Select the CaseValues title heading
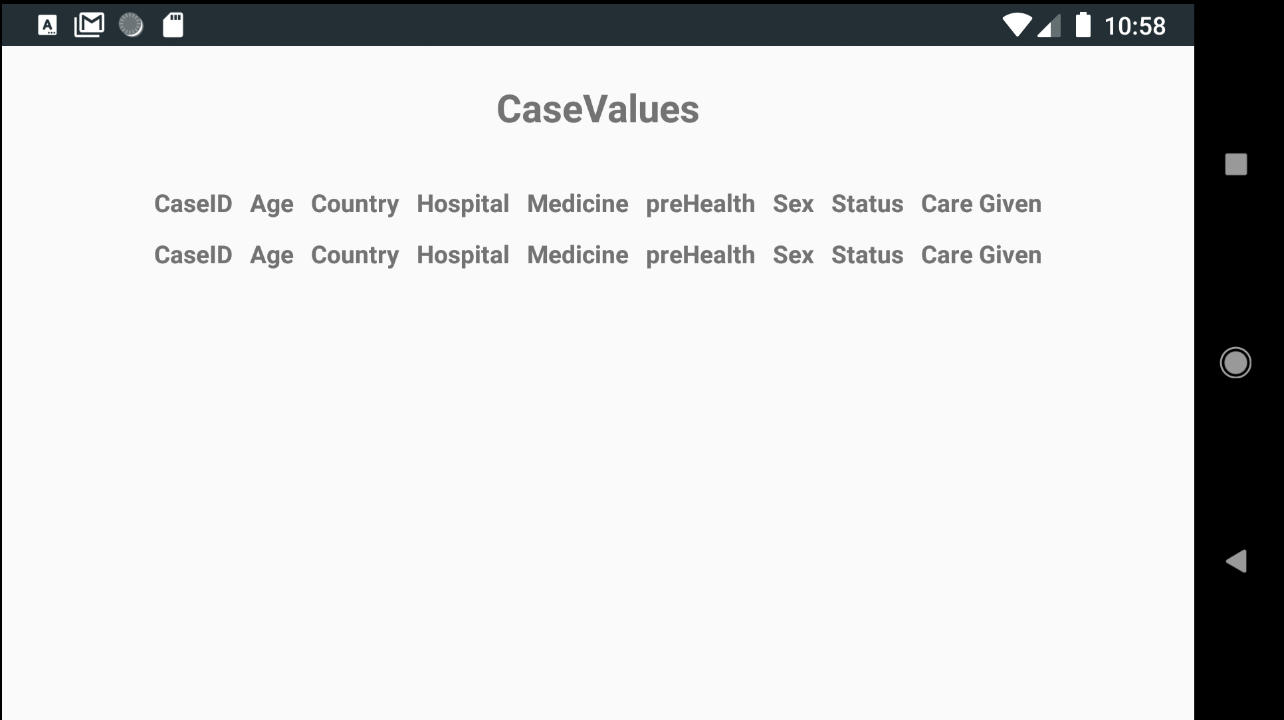Viewport: 1284px width, 720px height. (597, 108)
